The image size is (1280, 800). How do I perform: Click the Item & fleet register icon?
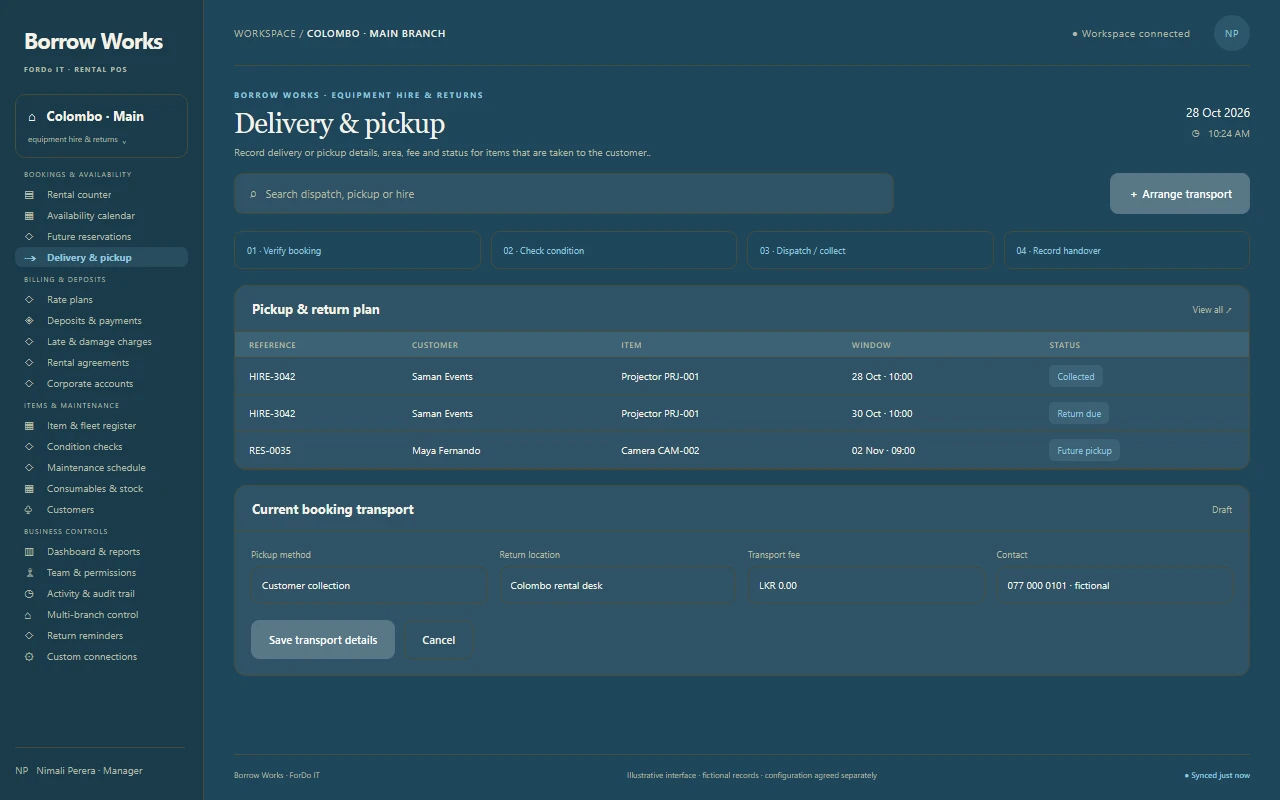click(29, 426)
